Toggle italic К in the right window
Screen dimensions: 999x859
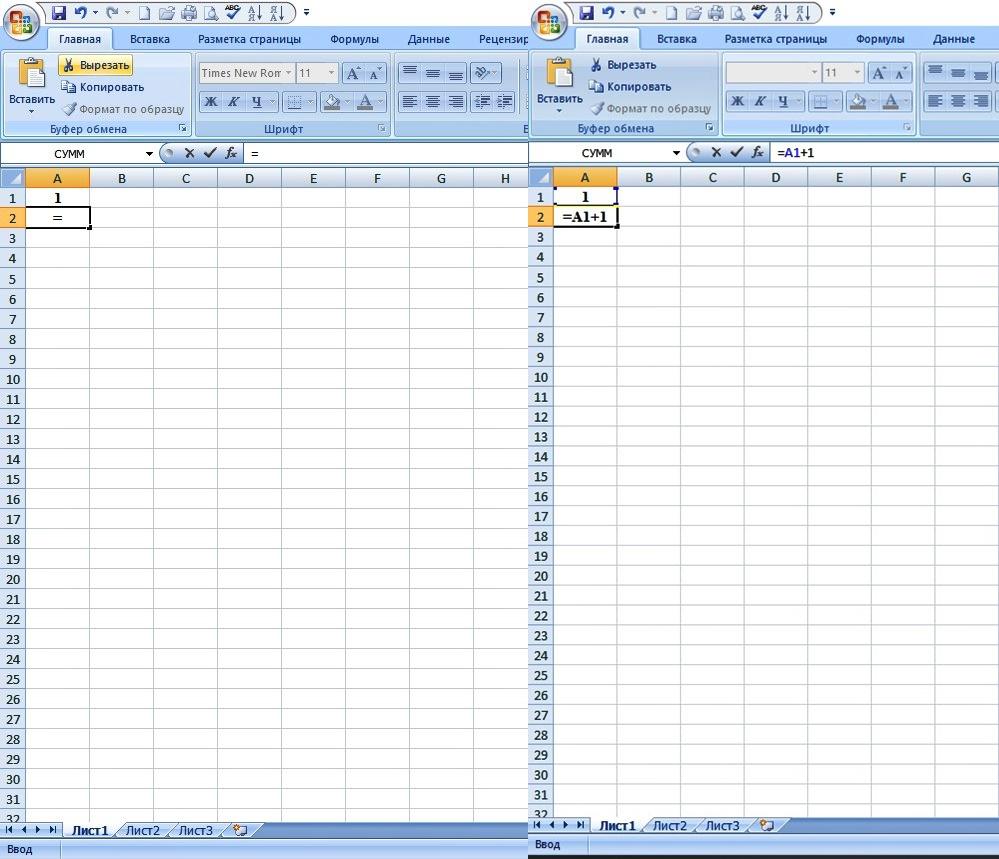point(760,102)
